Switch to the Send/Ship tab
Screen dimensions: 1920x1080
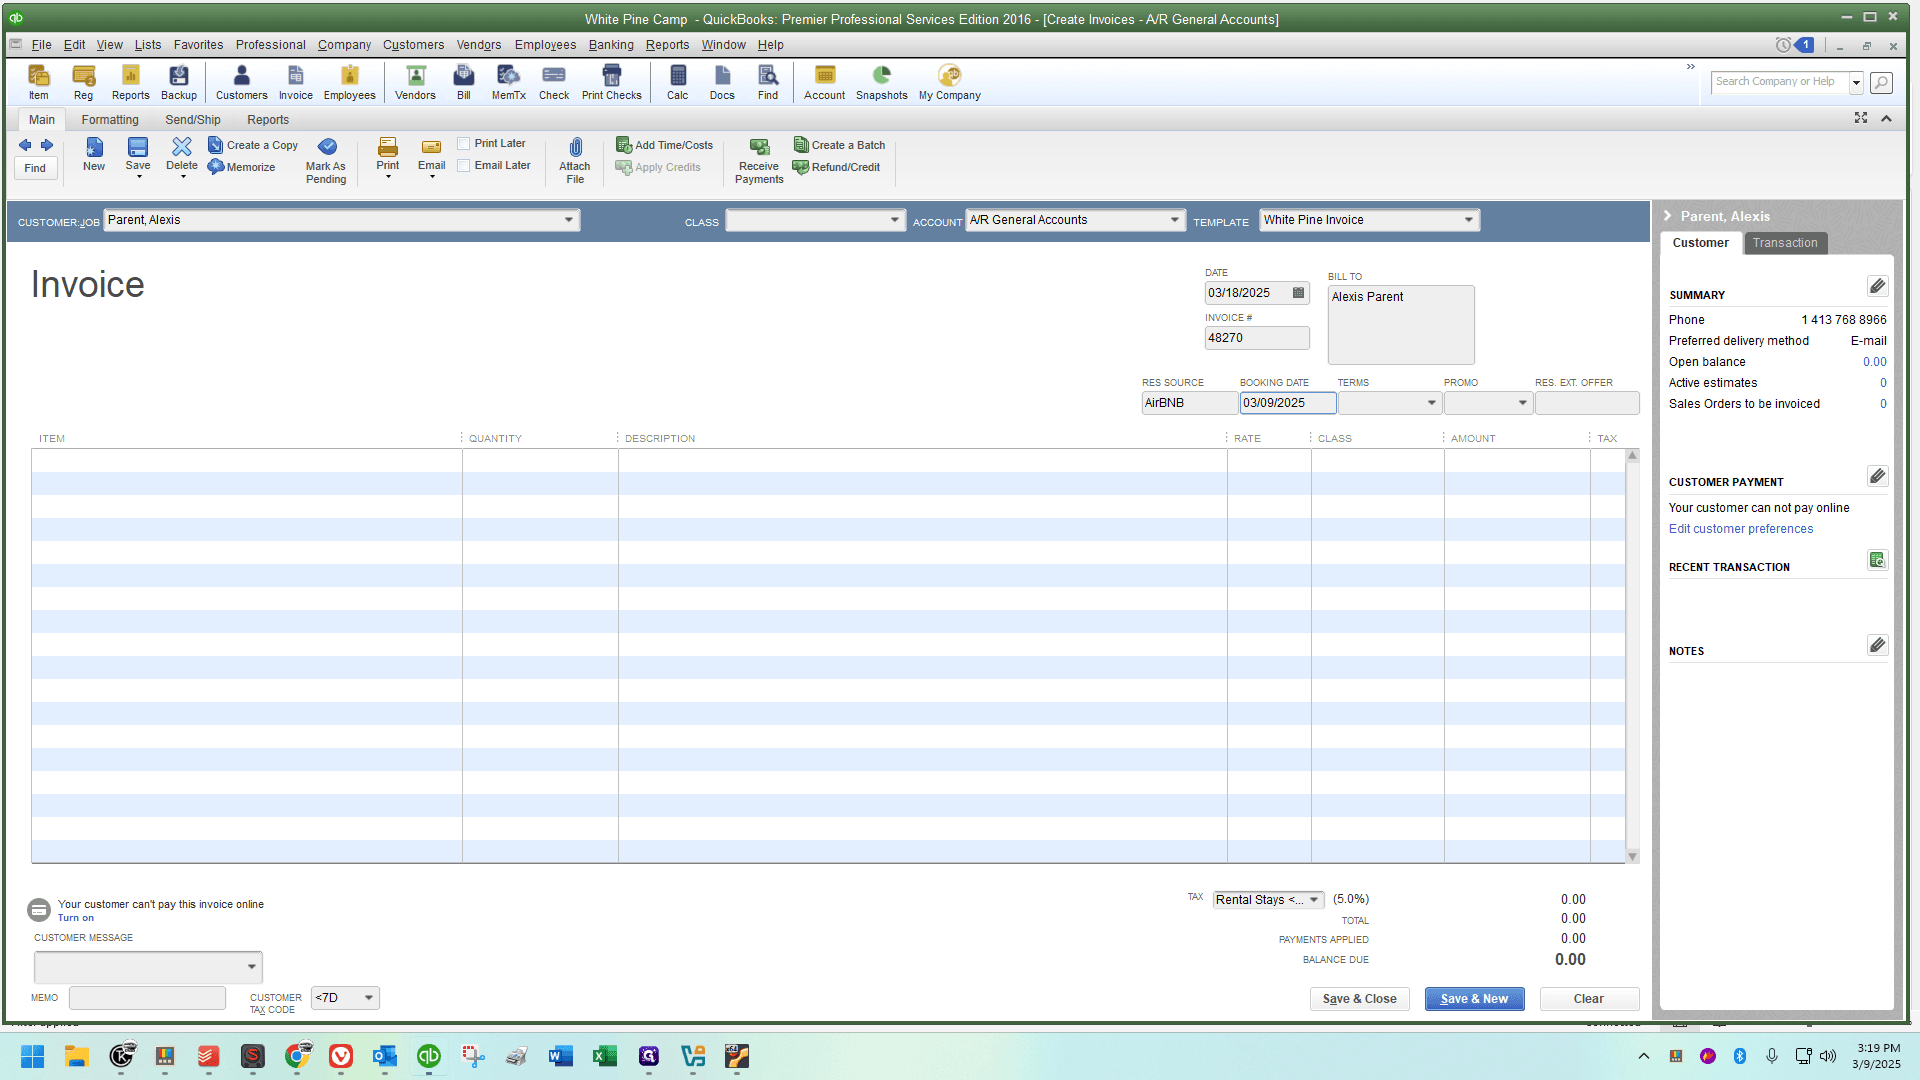point(193,120)
